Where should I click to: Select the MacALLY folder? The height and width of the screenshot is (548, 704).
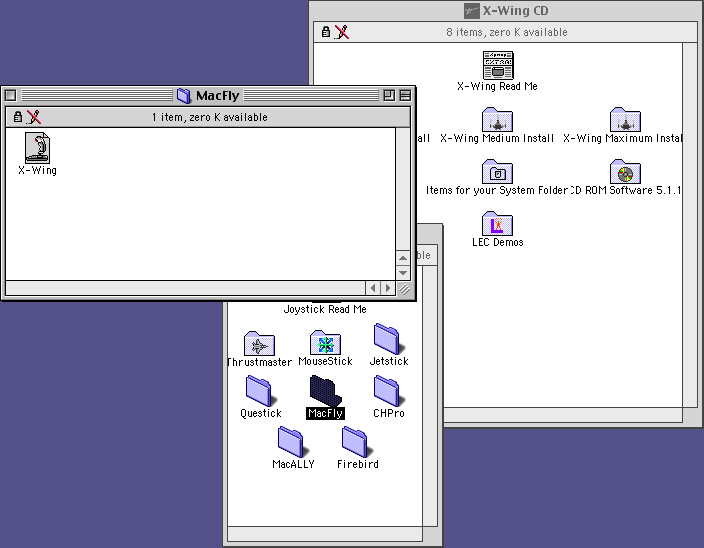pos(293,442)
